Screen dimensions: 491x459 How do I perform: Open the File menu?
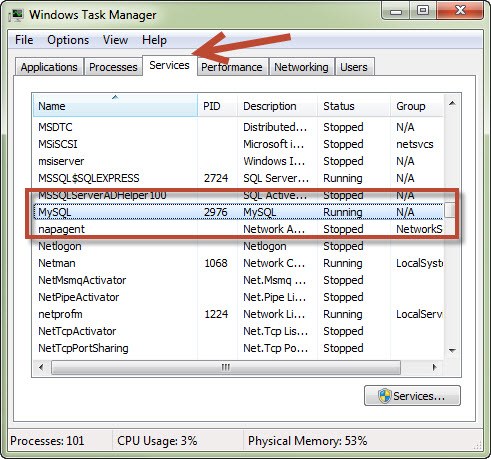[24, 40]
